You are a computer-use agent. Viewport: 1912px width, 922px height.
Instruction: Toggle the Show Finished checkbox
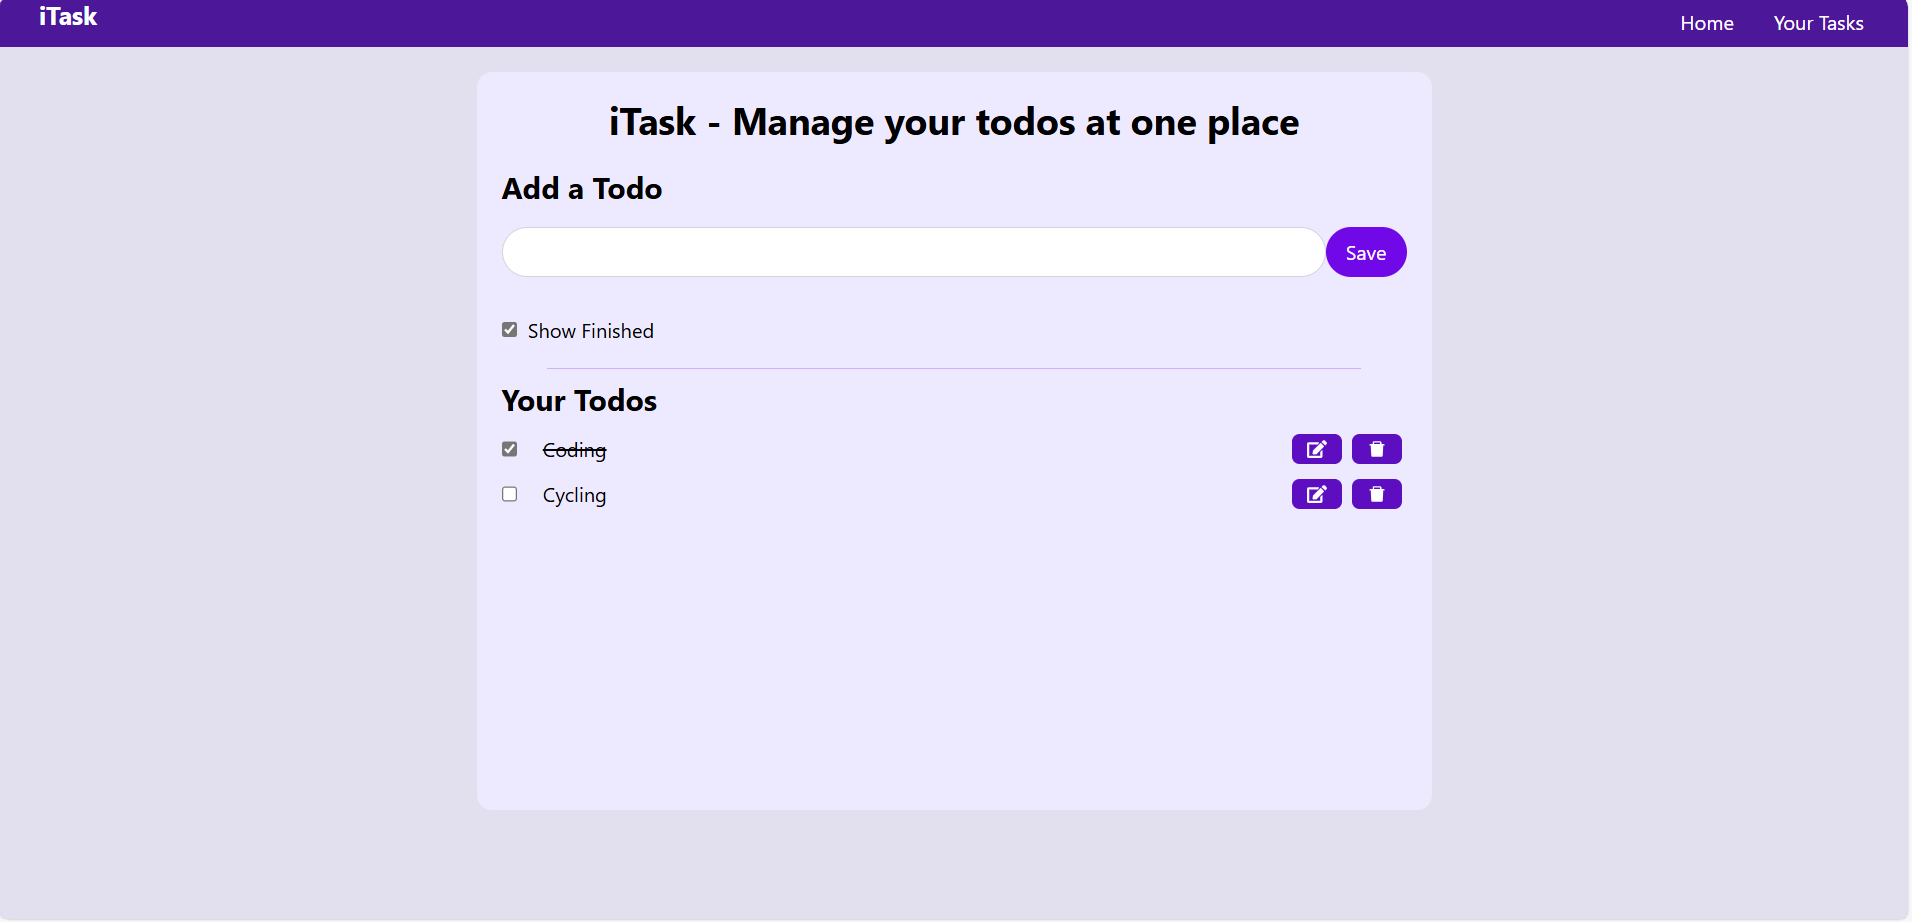click(x=510, y=330)
